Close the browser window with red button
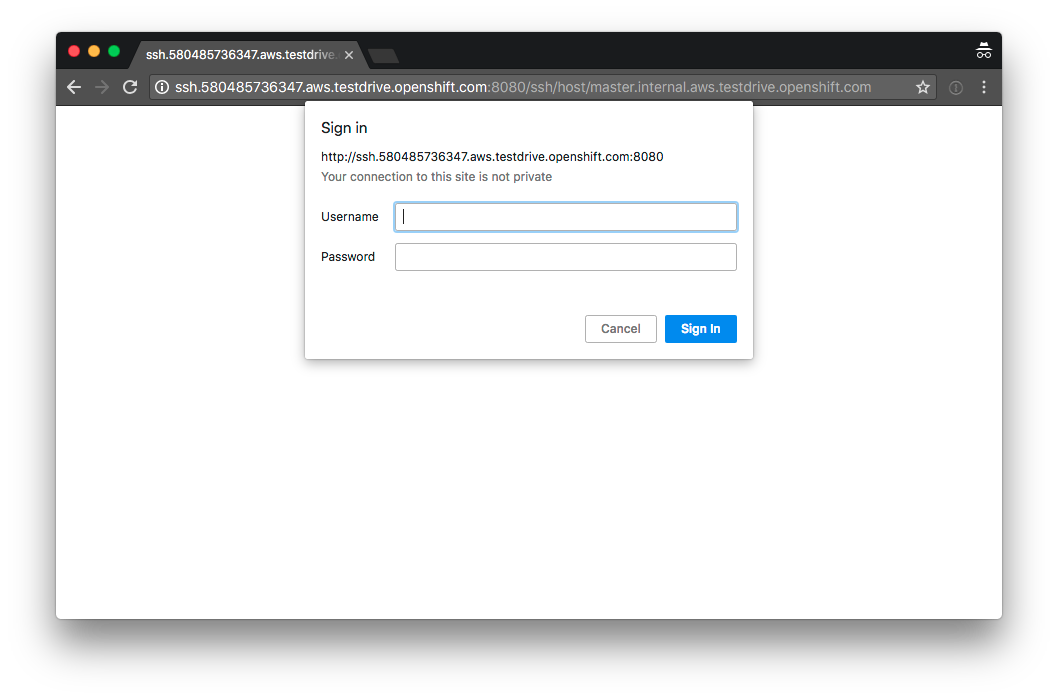The image size is (1058, 699). (74, 51)
